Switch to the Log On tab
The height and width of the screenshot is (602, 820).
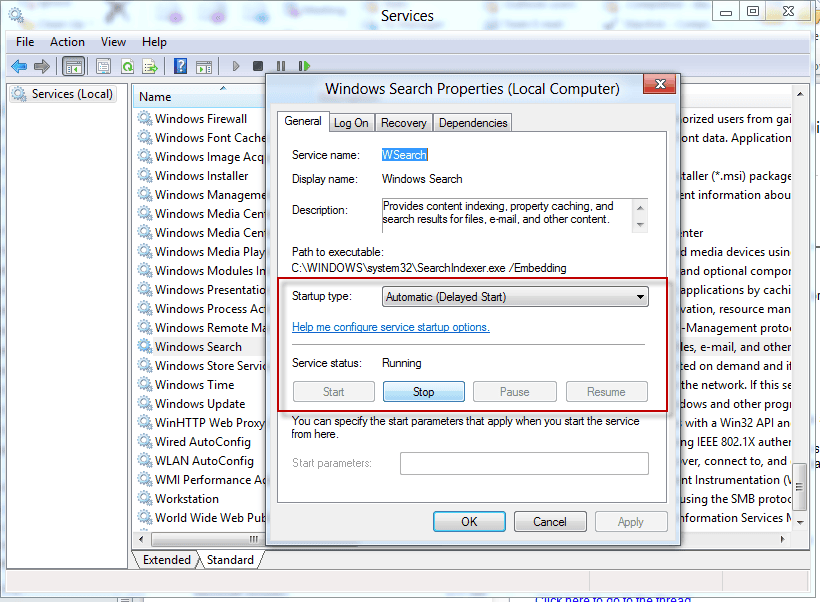[x=351, y=122]
